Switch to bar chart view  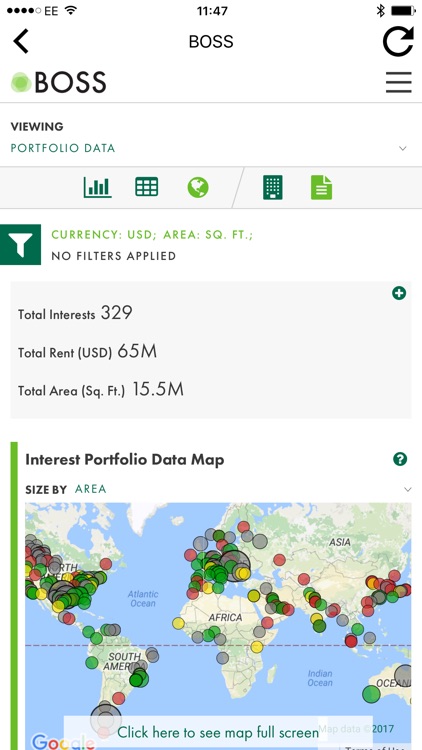pyautogui.click(x=98, y=187)
